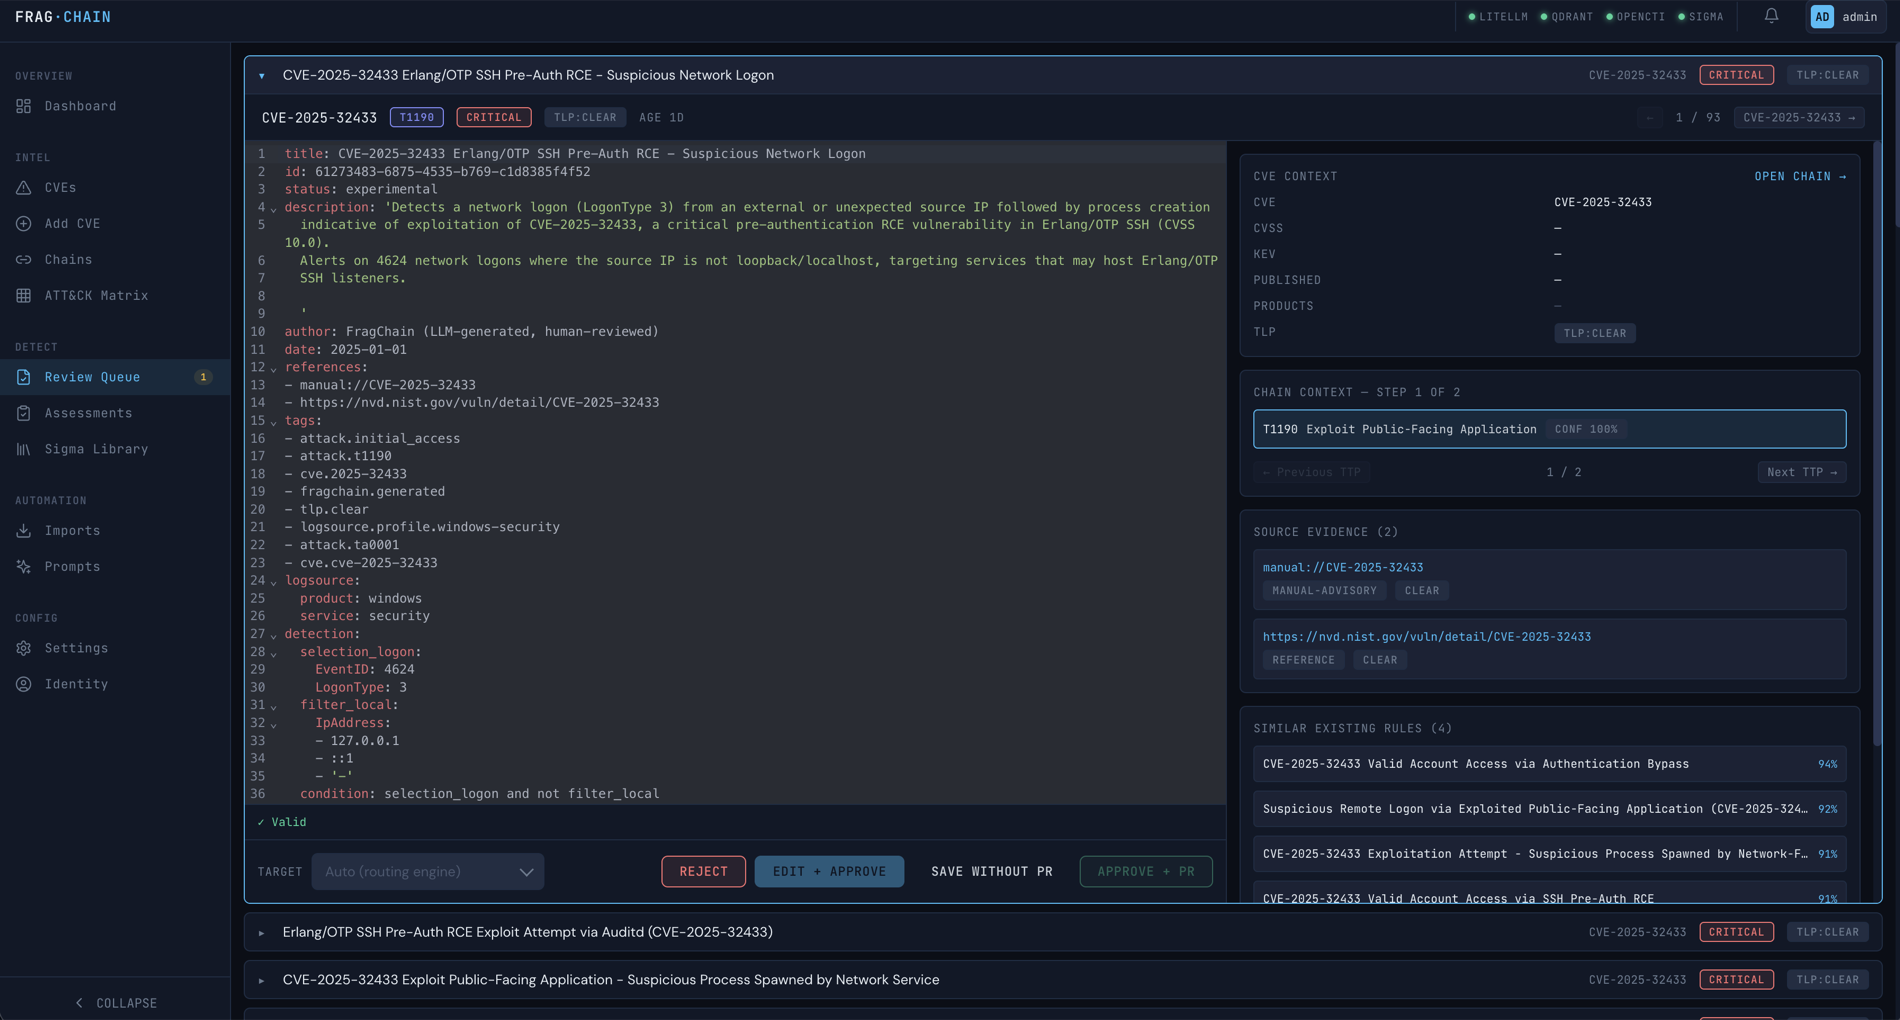Click the previous rule arrow button

[x=1650, y=118]
